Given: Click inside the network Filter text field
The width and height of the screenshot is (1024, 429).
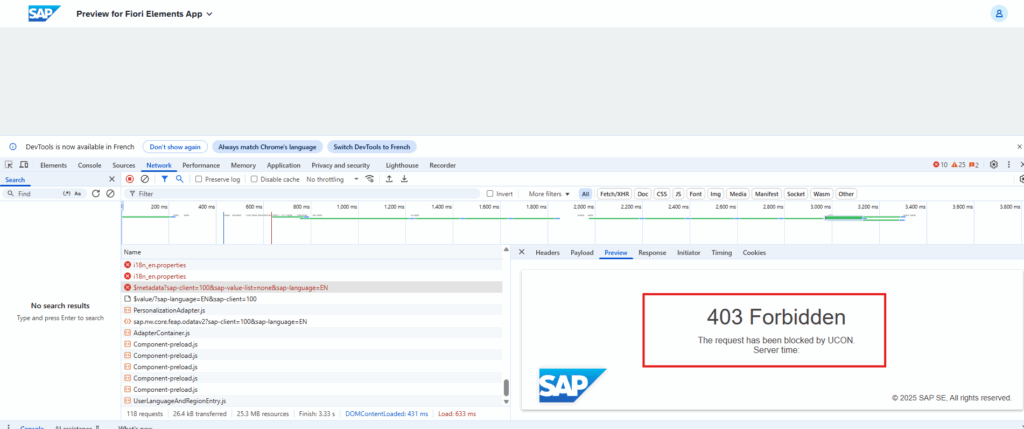Looking at the screenshot, I should pos(300,193).
